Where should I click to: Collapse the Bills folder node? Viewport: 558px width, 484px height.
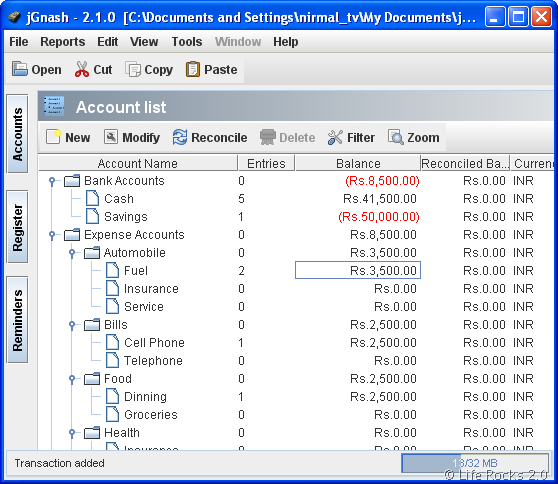pos(72,325)
